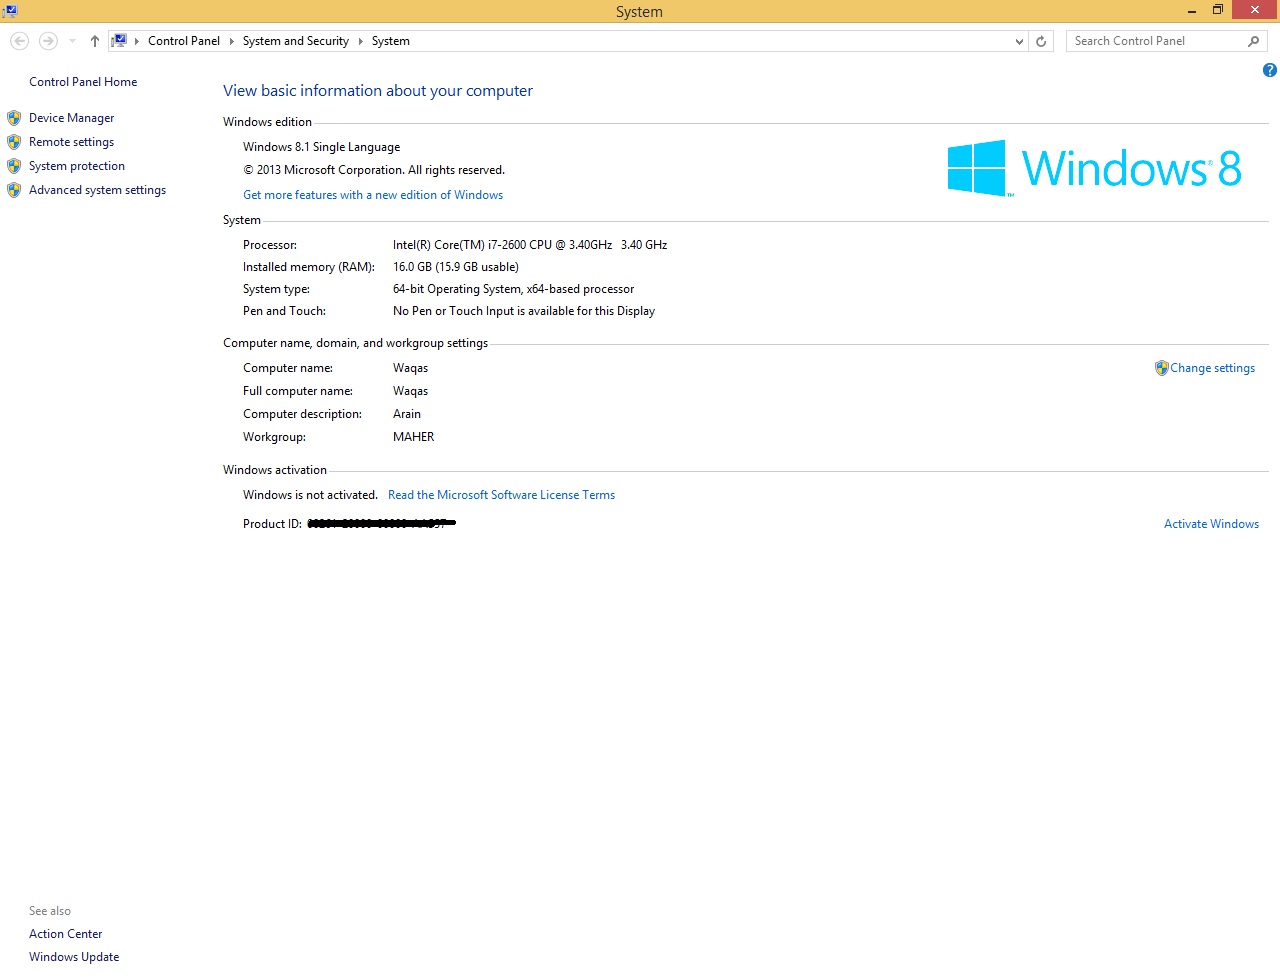
Task: Click the computer icon in address bar
Action: [x=119, y=41]
